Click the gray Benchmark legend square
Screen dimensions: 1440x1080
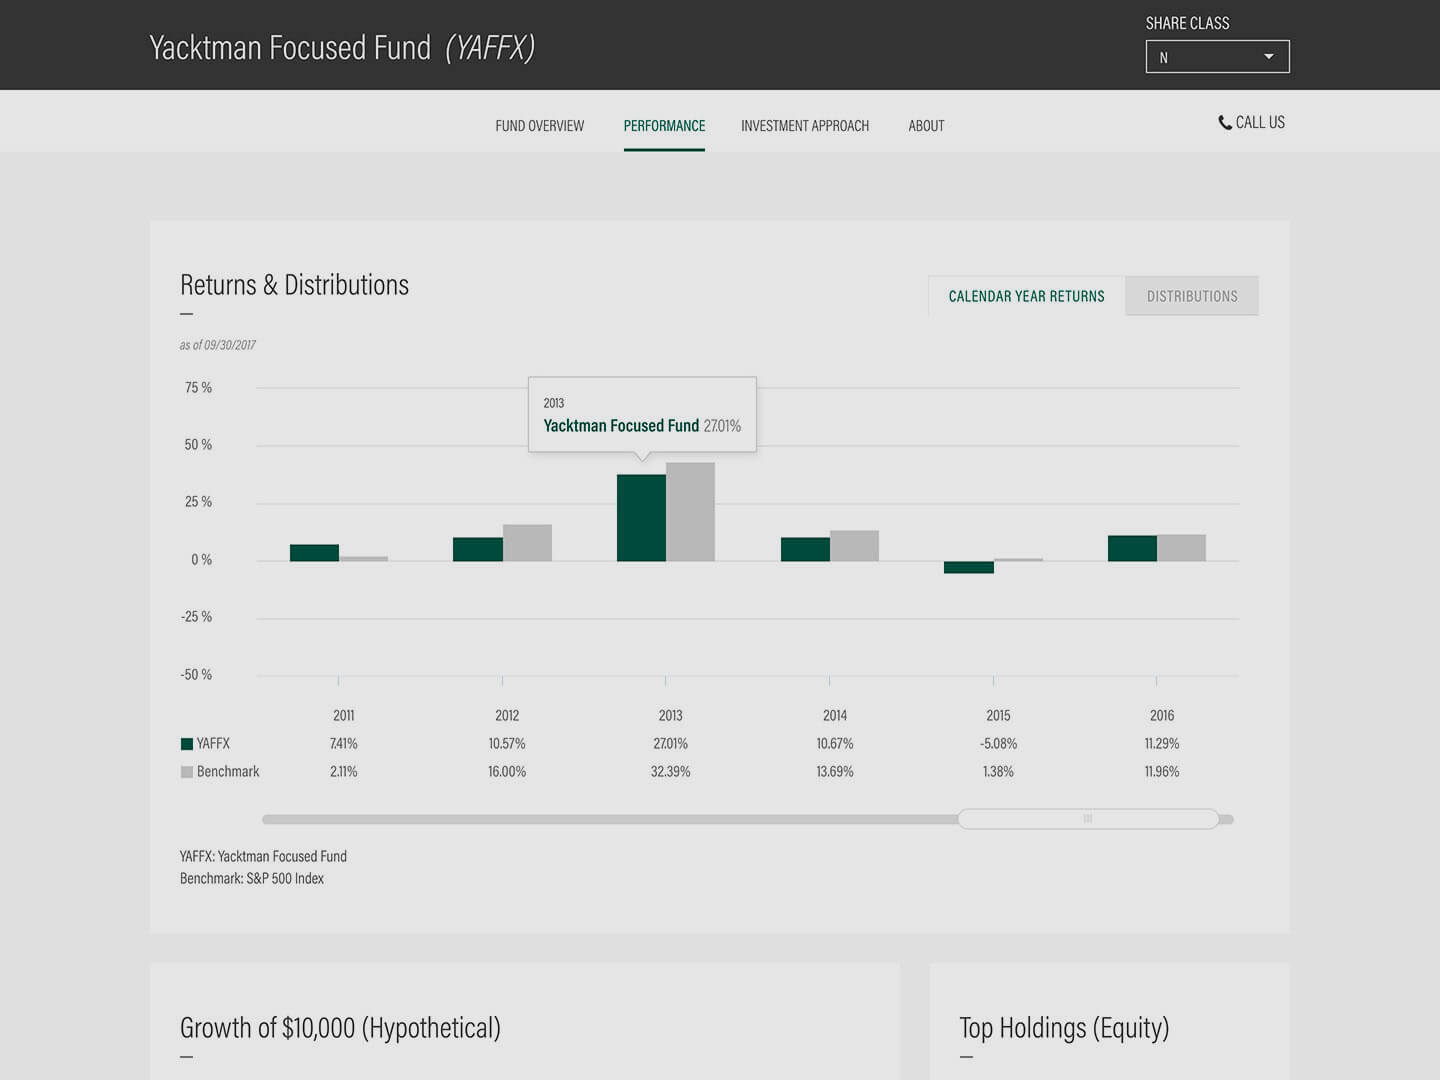(x=186, y=772)
